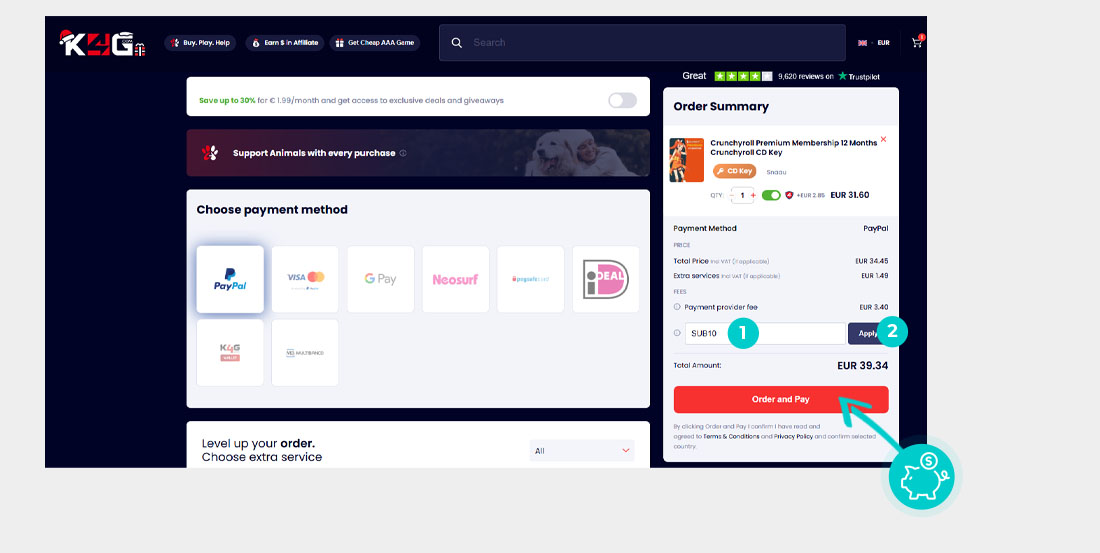Image resolution: width=1100 pixels, height=553 pixels.
Task: Click the Trustpilot star rating
Action: (743, 76)
